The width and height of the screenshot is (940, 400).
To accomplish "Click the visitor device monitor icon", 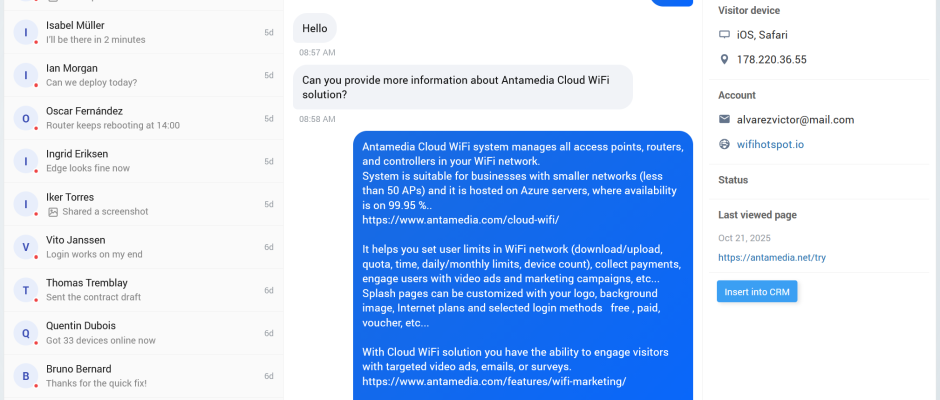I will [724, 35].
